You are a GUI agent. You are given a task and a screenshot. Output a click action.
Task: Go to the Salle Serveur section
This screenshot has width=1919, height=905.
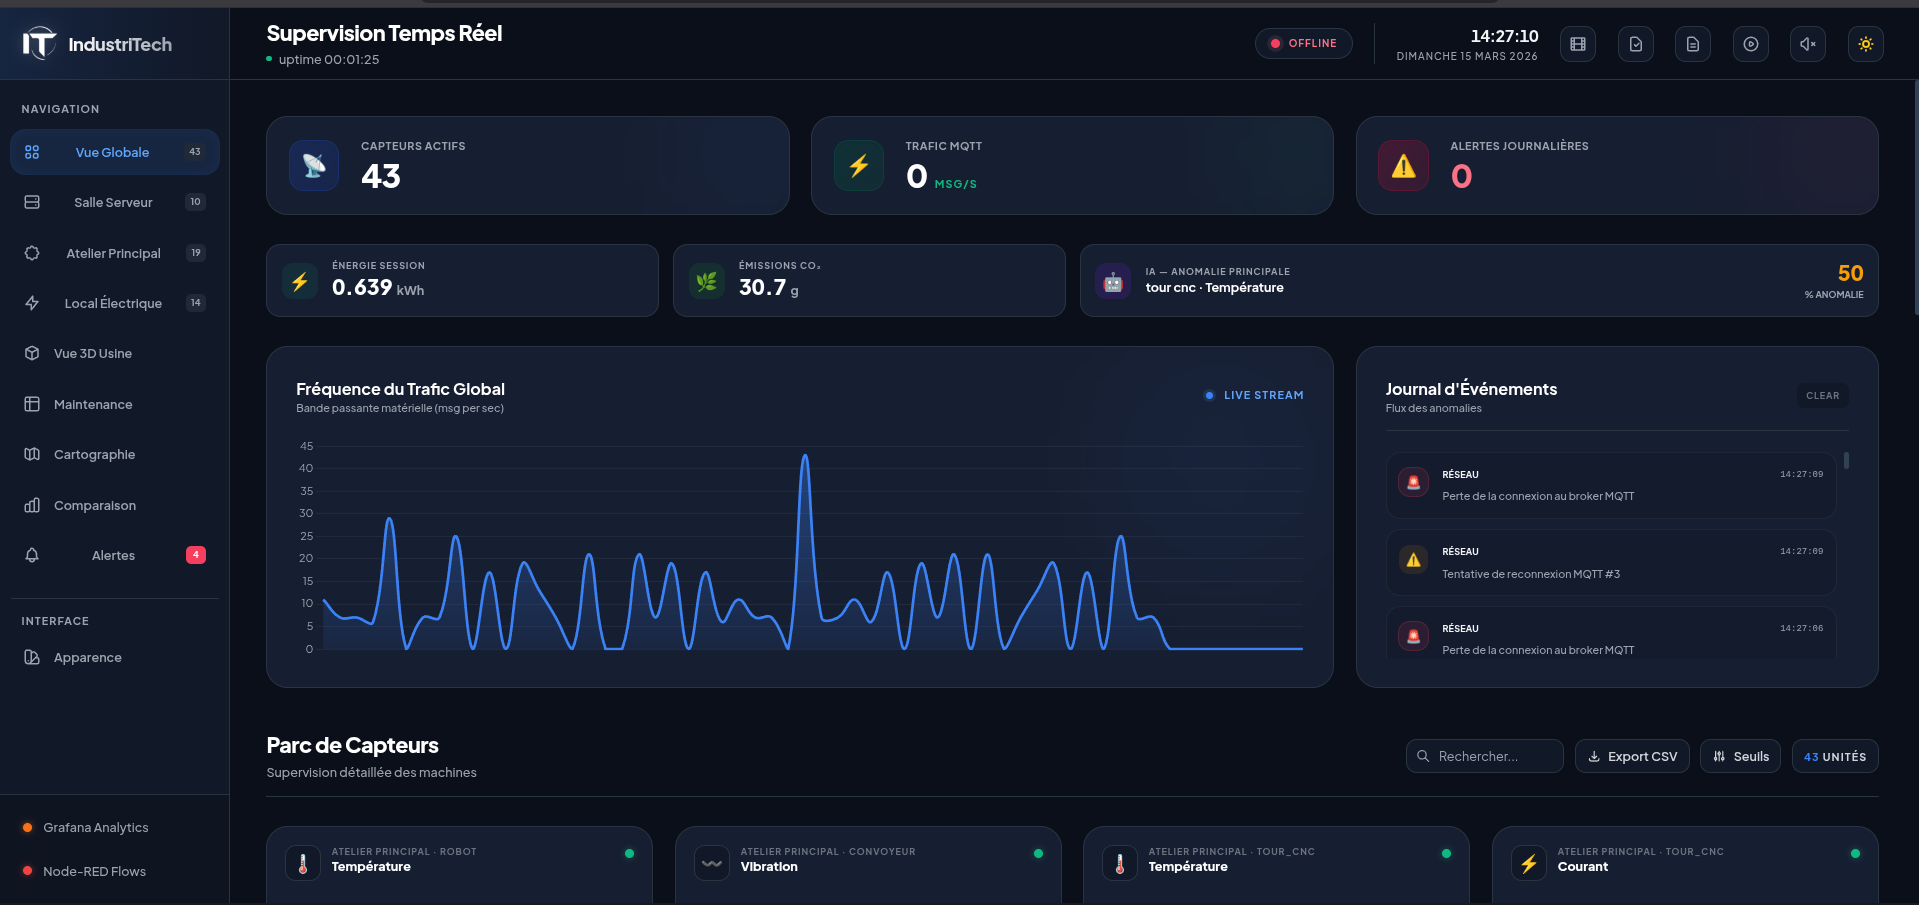[x=113, y=202]
